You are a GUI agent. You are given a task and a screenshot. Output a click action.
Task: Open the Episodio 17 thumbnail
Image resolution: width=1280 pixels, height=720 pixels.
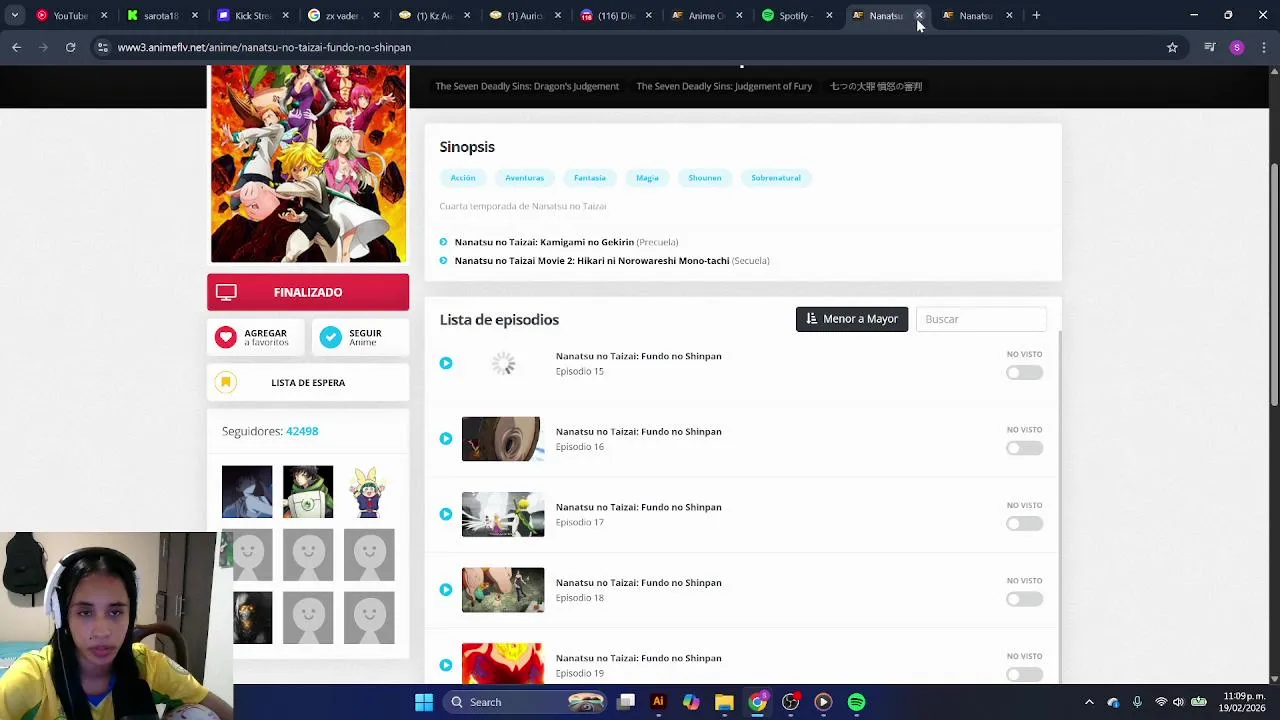click(x=503, y=514)
